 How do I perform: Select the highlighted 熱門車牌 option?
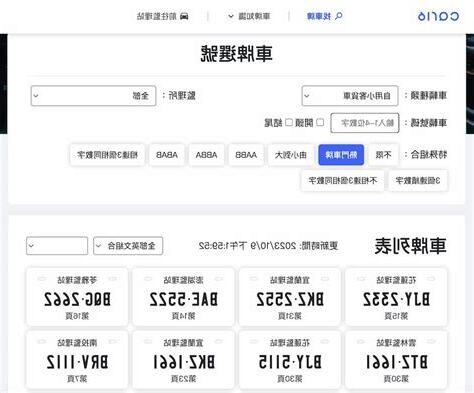tap(341, 155)
